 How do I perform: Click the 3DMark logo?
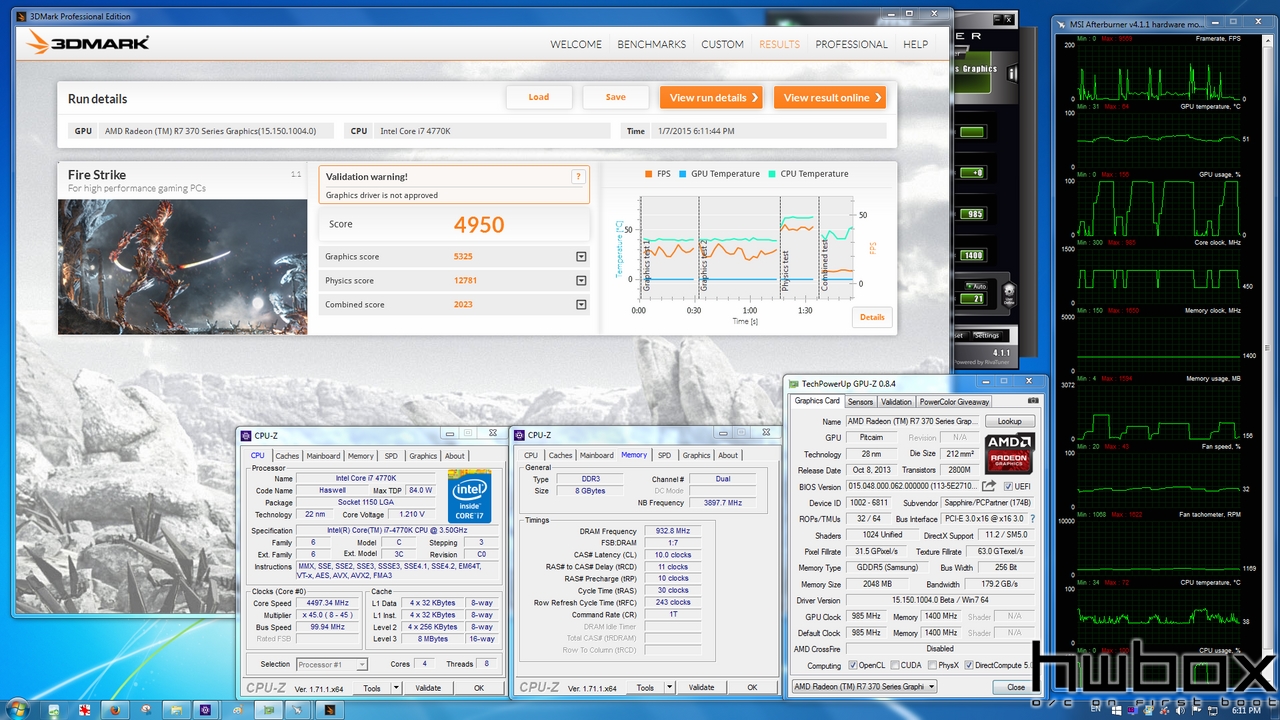point(88,42)
